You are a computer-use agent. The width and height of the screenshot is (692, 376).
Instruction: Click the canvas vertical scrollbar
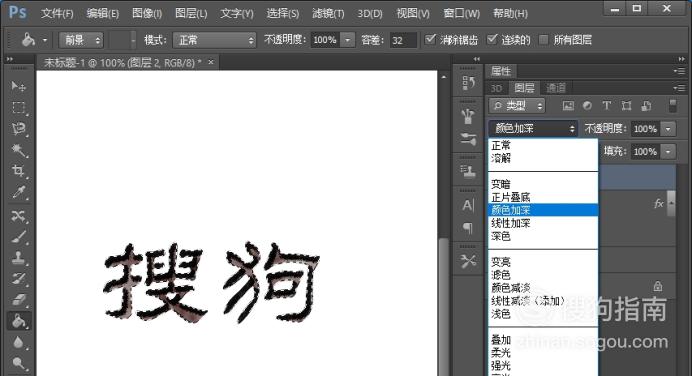point(444,307)
